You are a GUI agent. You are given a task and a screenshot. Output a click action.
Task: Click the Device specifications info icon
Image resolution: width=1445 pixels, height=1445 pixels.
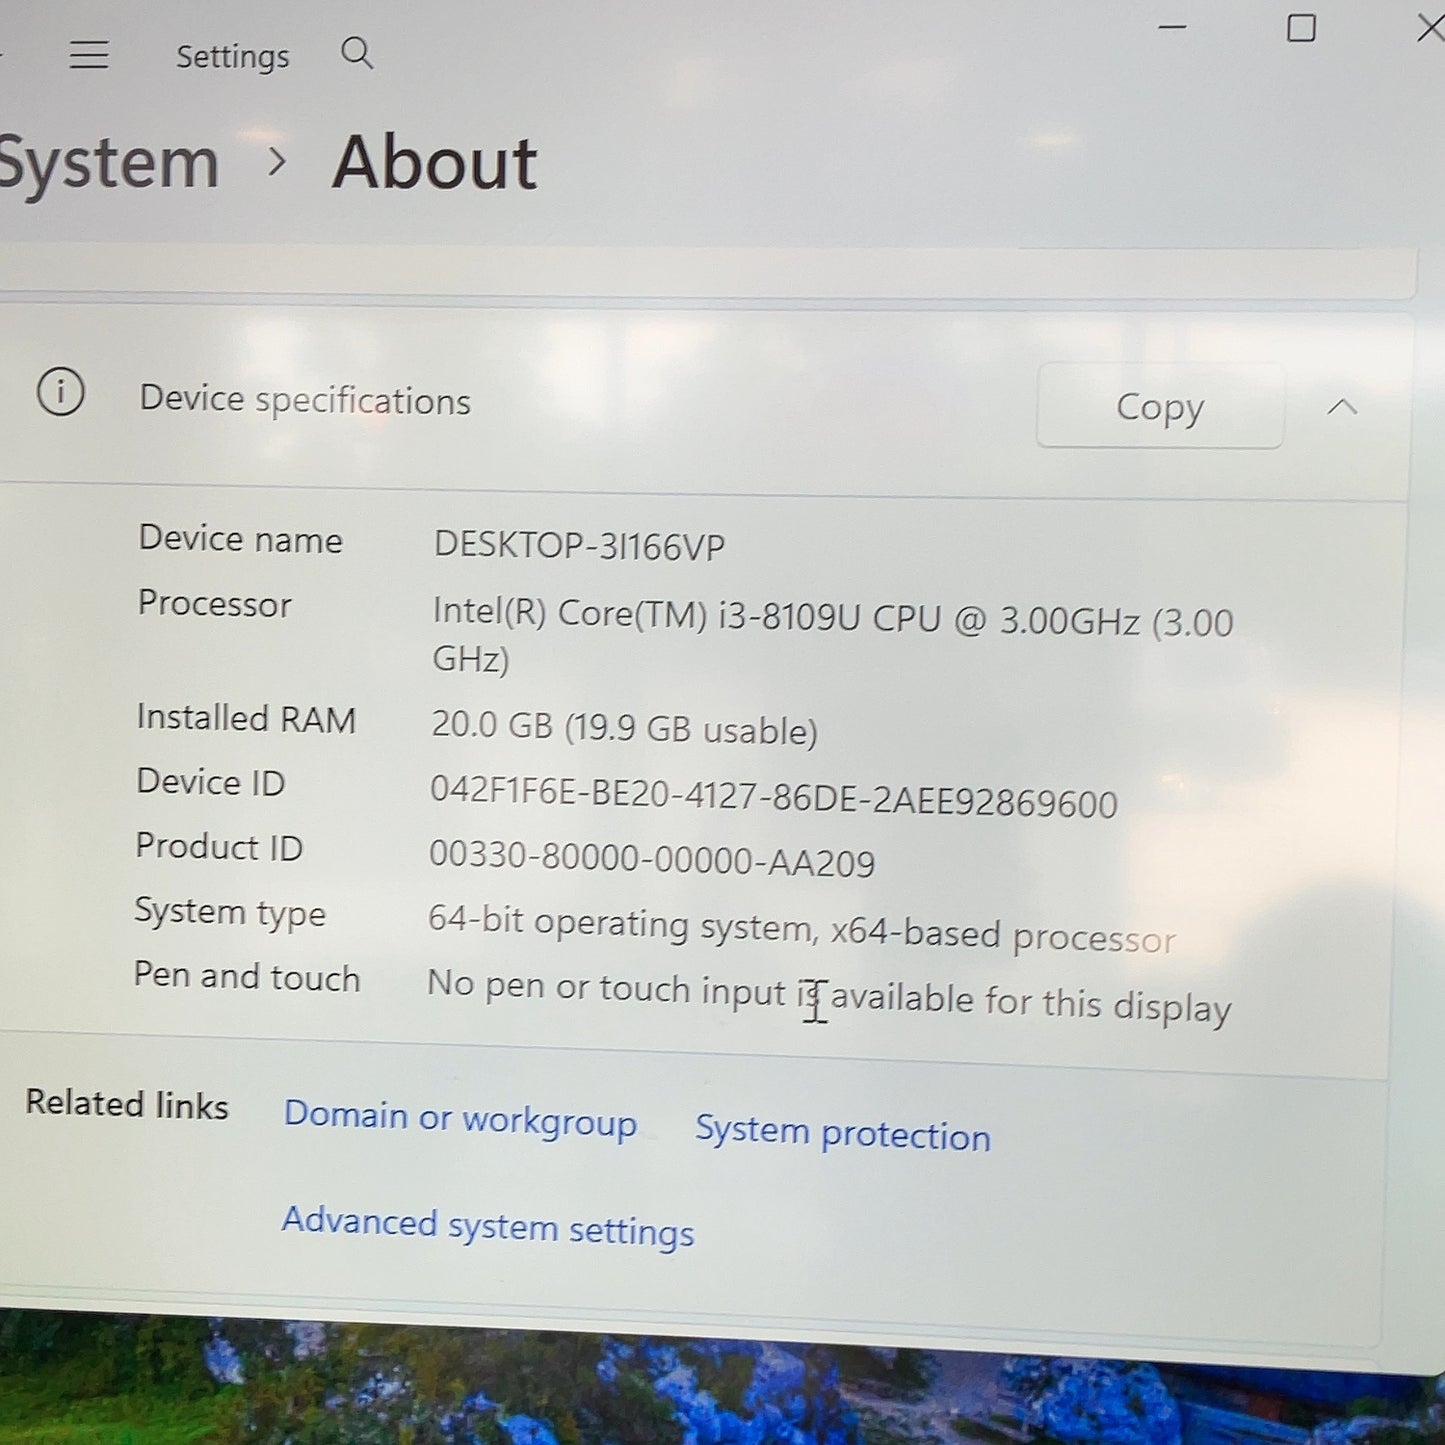coord(61,392)
